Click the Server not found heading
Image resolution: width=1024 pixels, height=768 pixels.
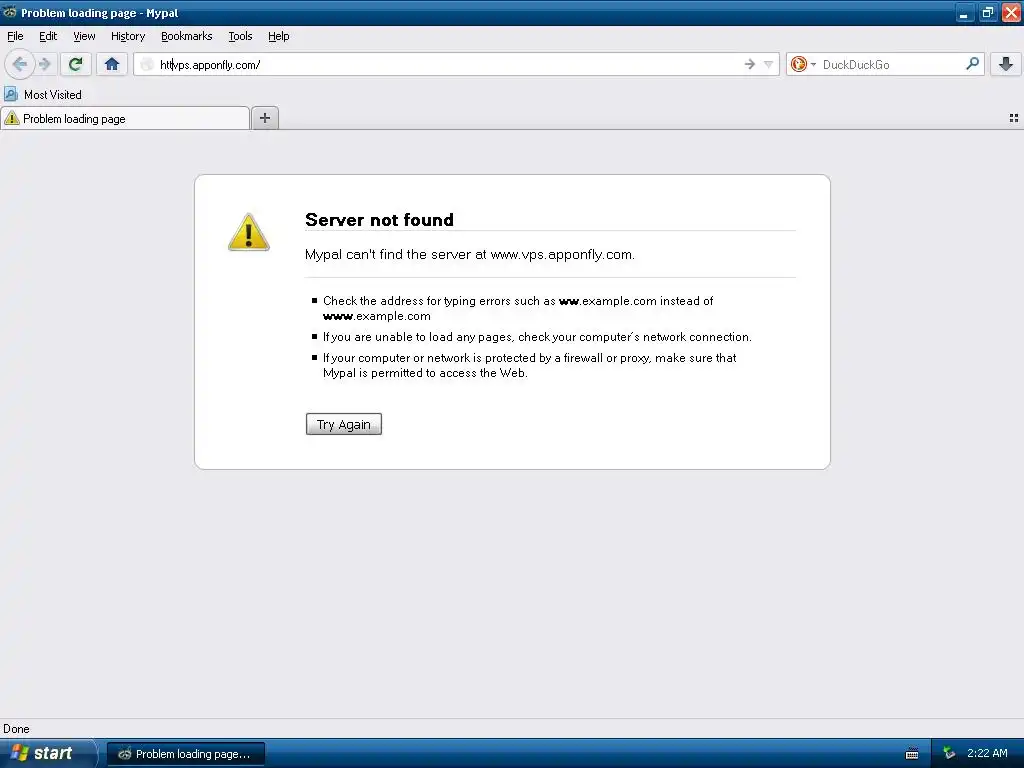click(x=379, y=220)
